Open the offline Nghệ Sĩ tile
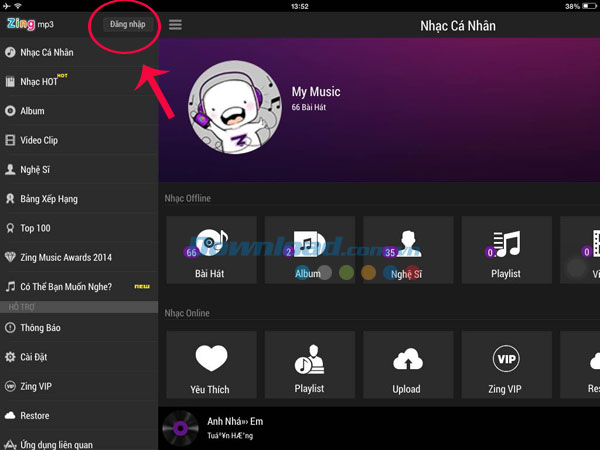Screen dimensions: 600x450 tap(408, 250)
